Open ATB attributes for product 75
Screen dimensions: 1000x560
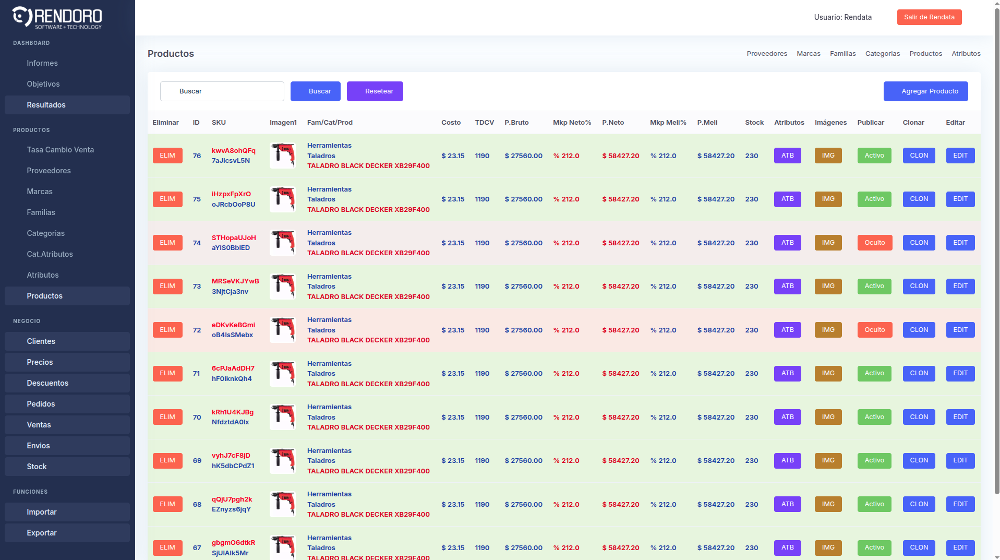pos(788,199)
